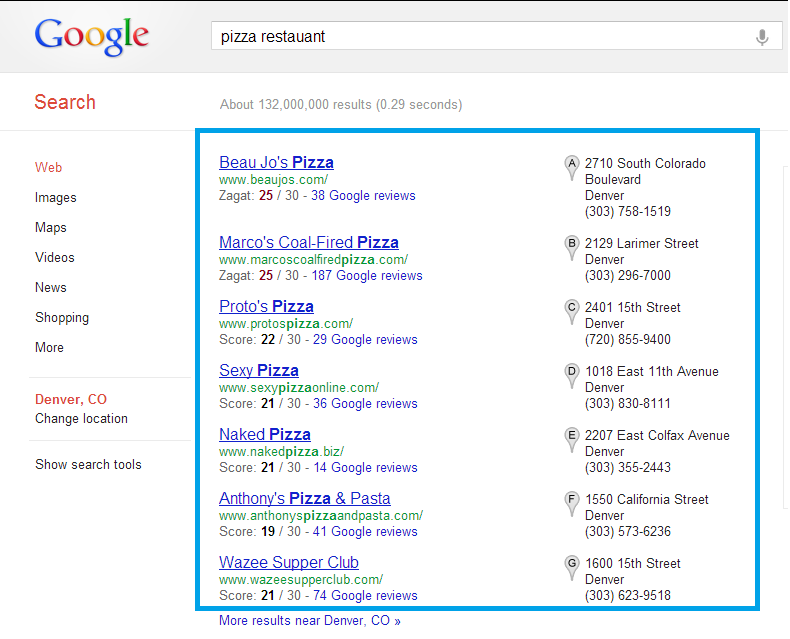Click Show search tools
This screenshot has width=790, height=639.
(x=88, y=464)
